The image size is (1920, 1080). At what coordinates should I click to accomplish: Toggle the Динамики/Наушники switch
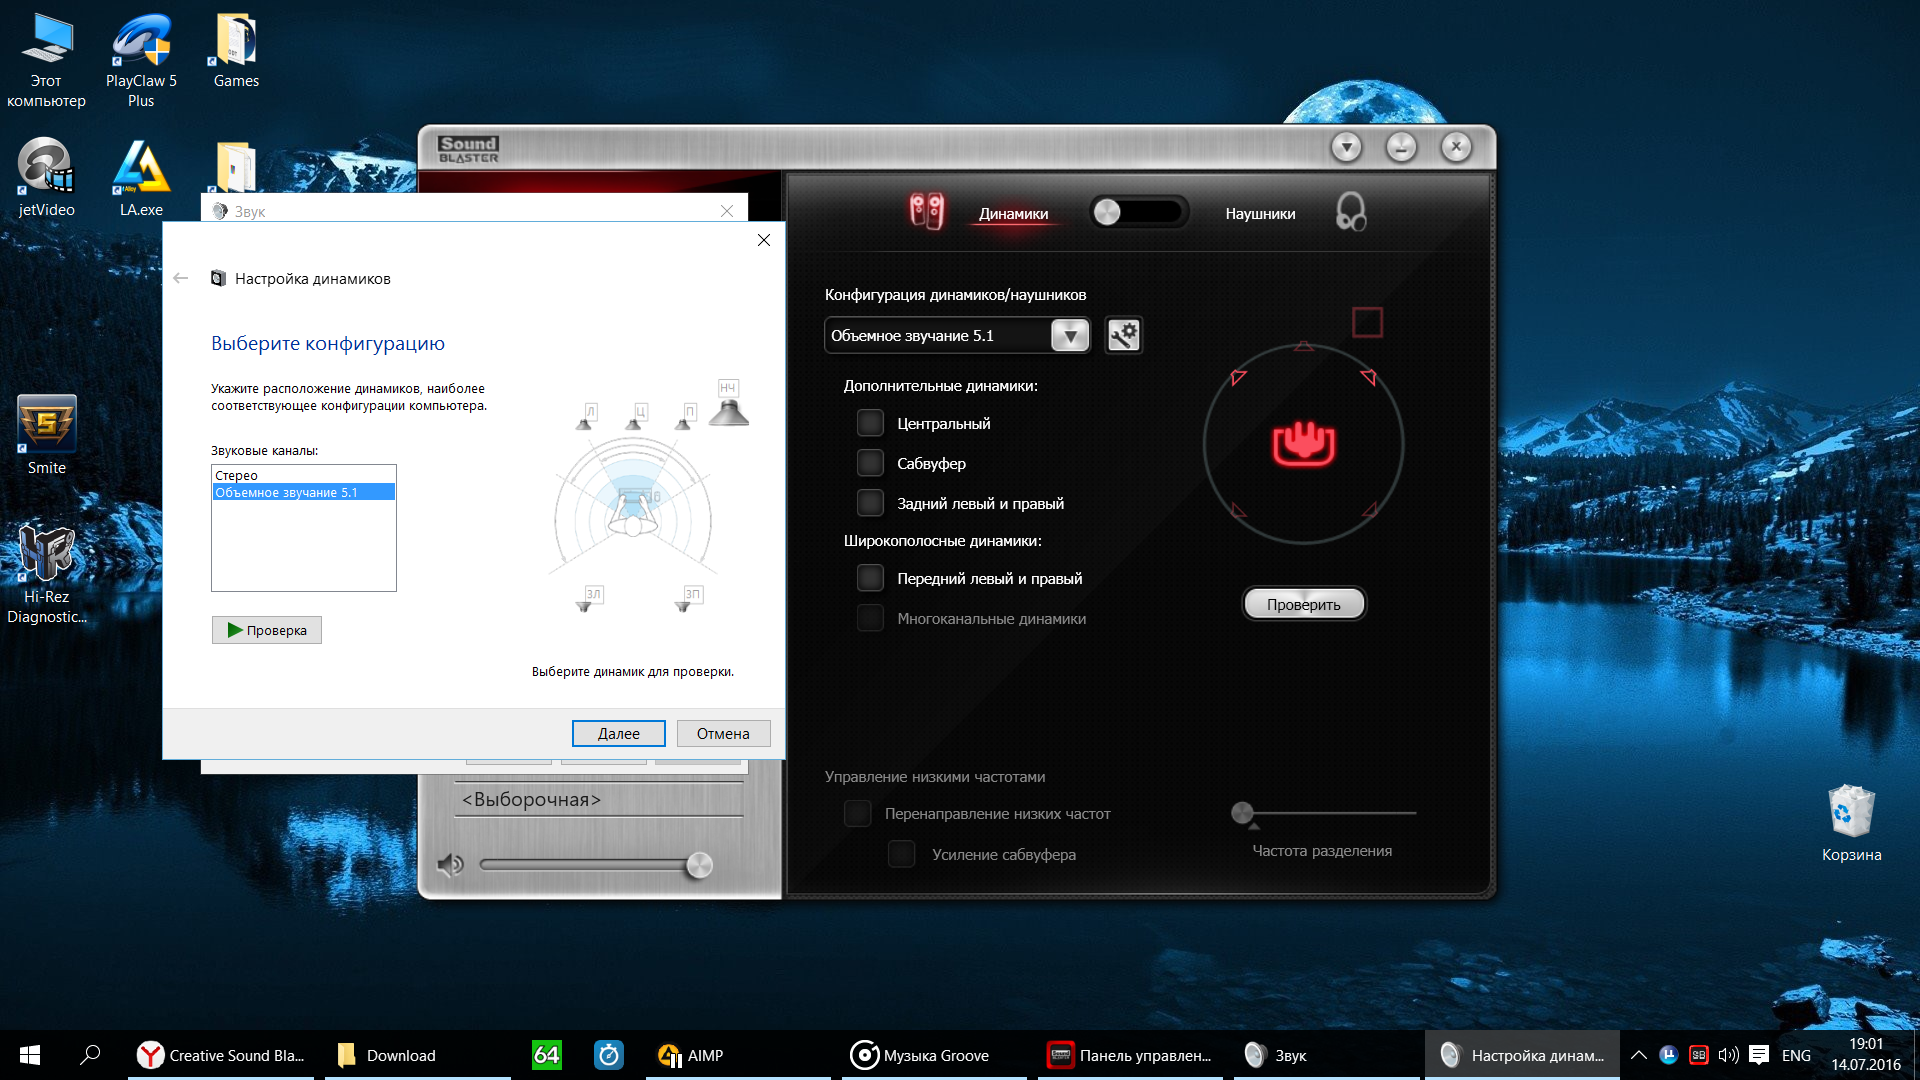1137,212
